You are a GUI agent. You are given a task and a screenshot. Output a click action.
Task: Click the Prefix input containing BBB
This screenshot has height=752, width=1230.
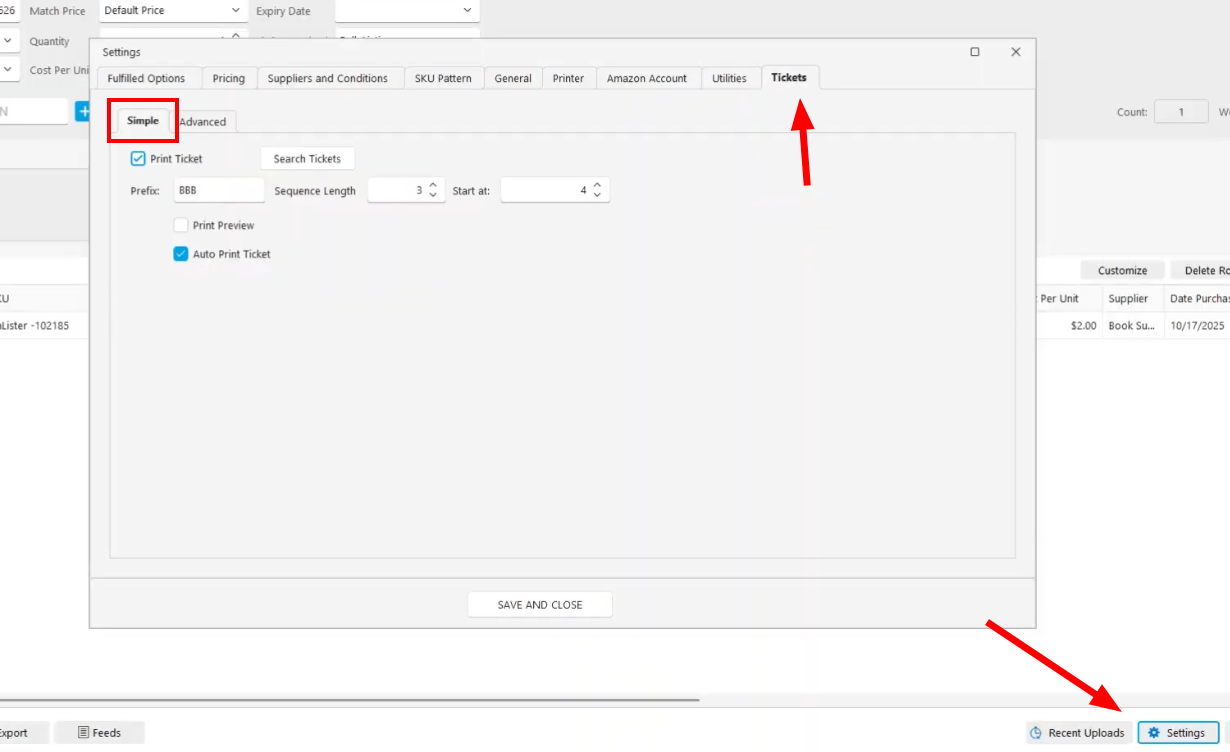coord(219,190)
